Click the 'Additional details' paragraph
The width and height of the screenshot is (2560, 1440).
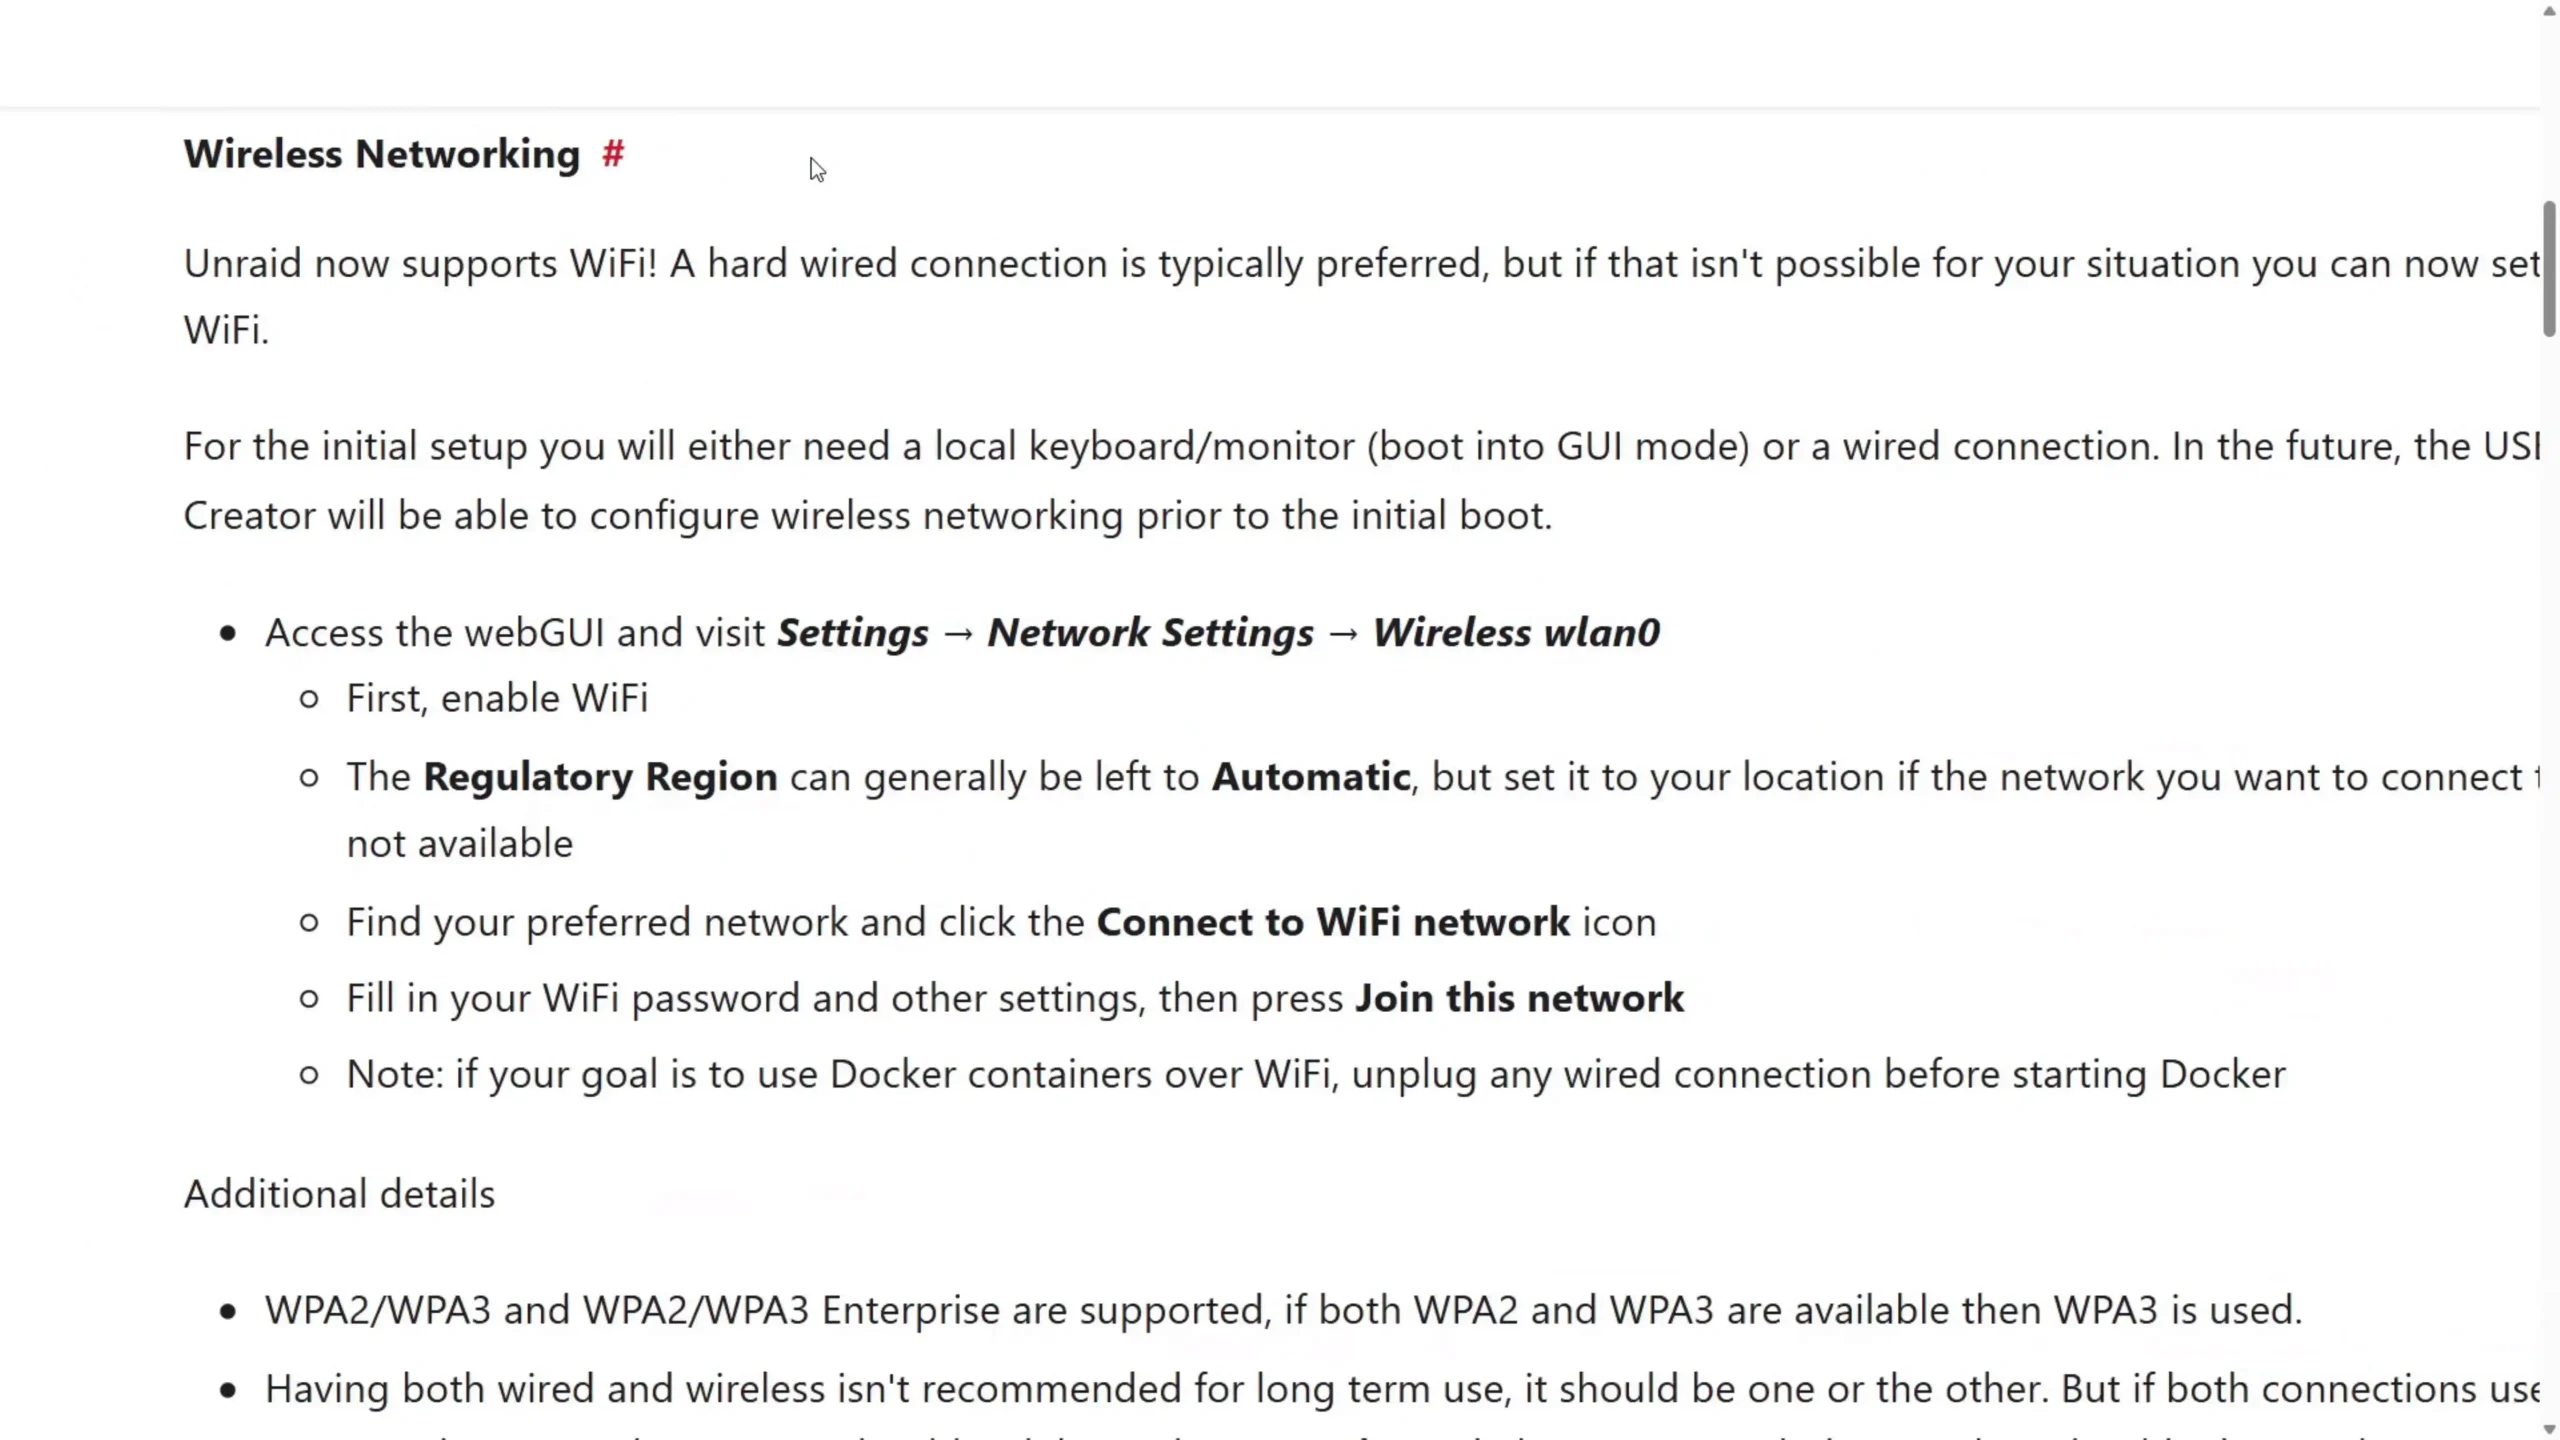point(339,1194)
